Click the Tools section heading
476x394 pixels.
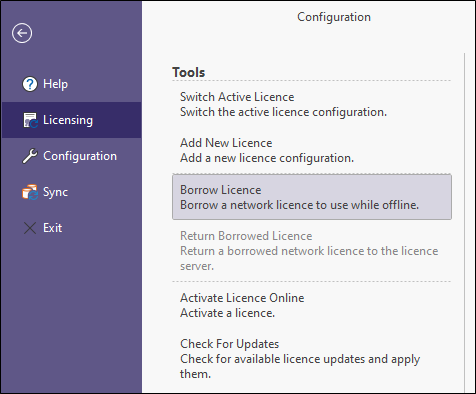[x=189, y=72]
